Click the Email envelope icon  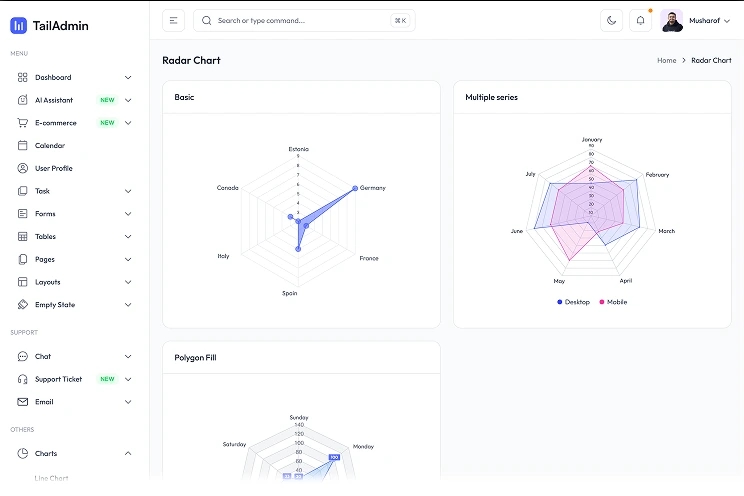click(x=22, y=402)
